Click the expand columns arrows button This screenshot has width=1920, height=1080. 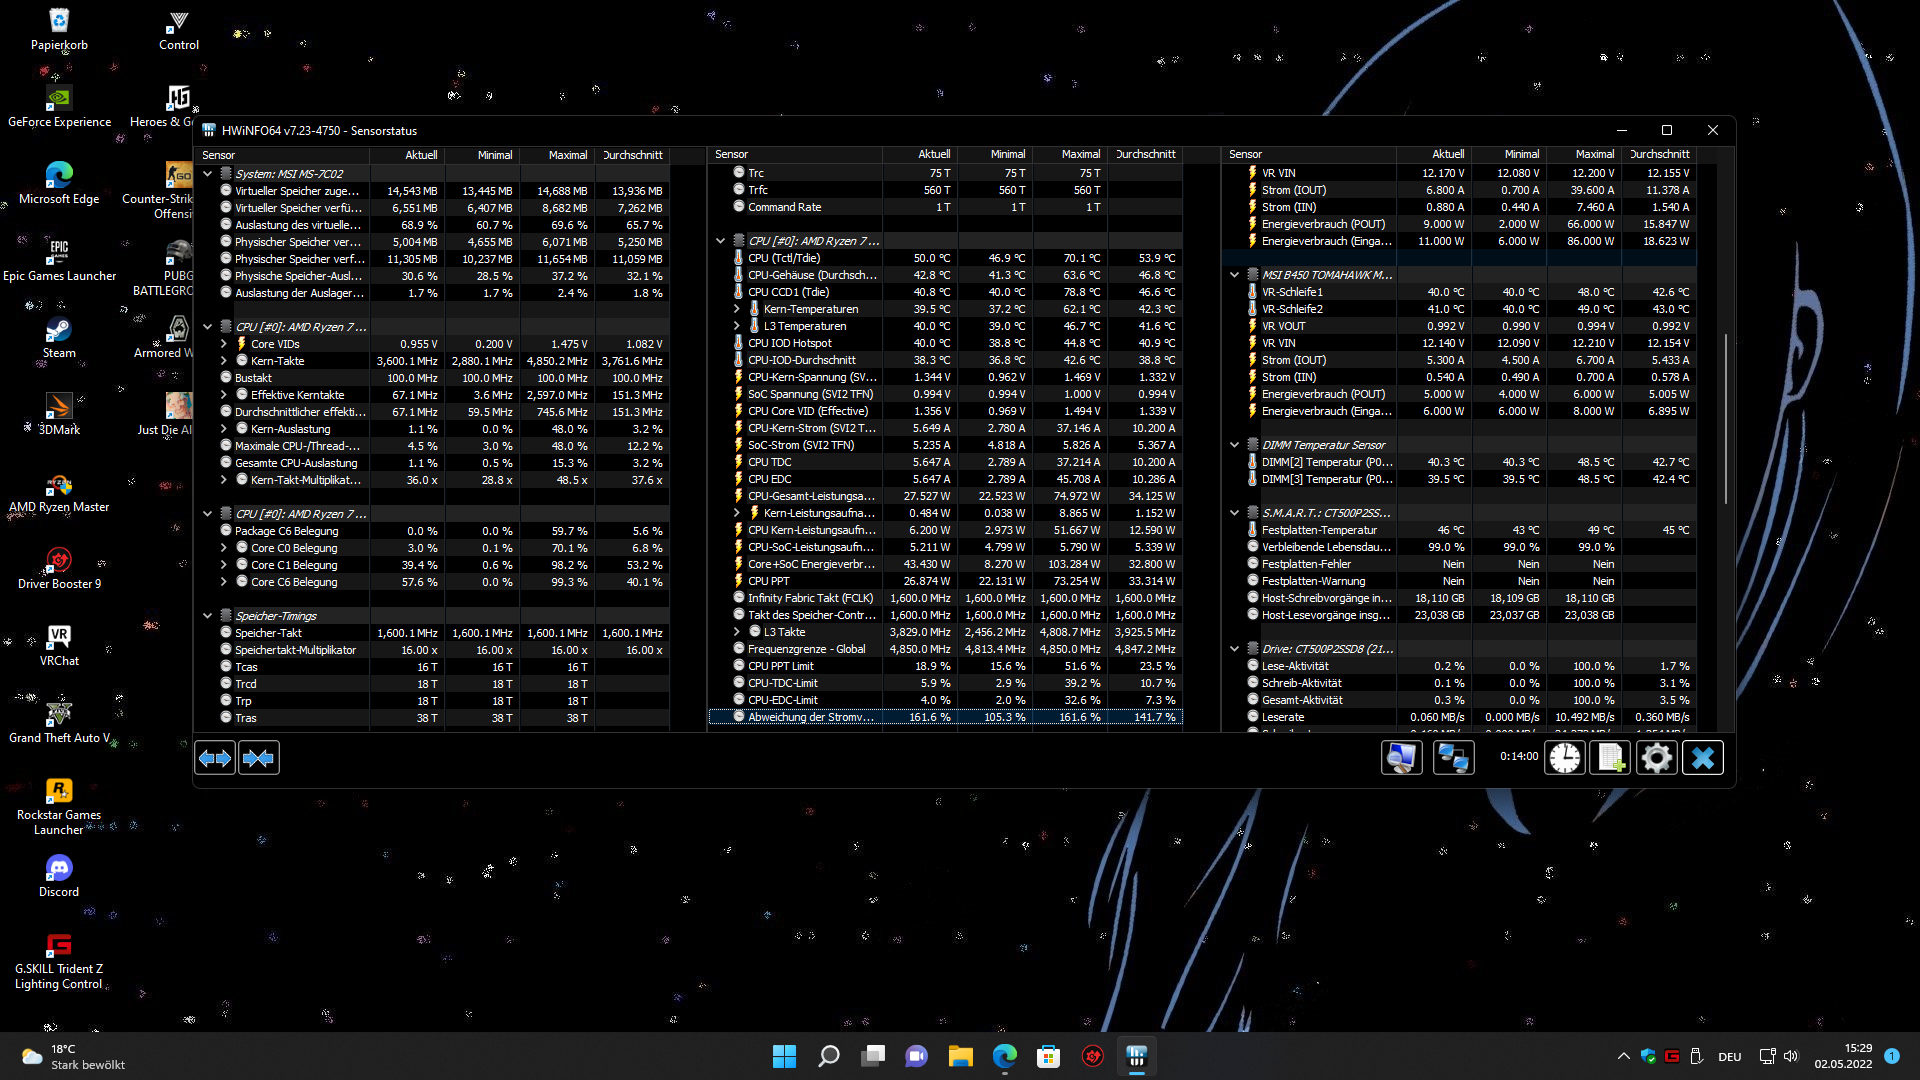pyautogui.click(x=215, y=759)
